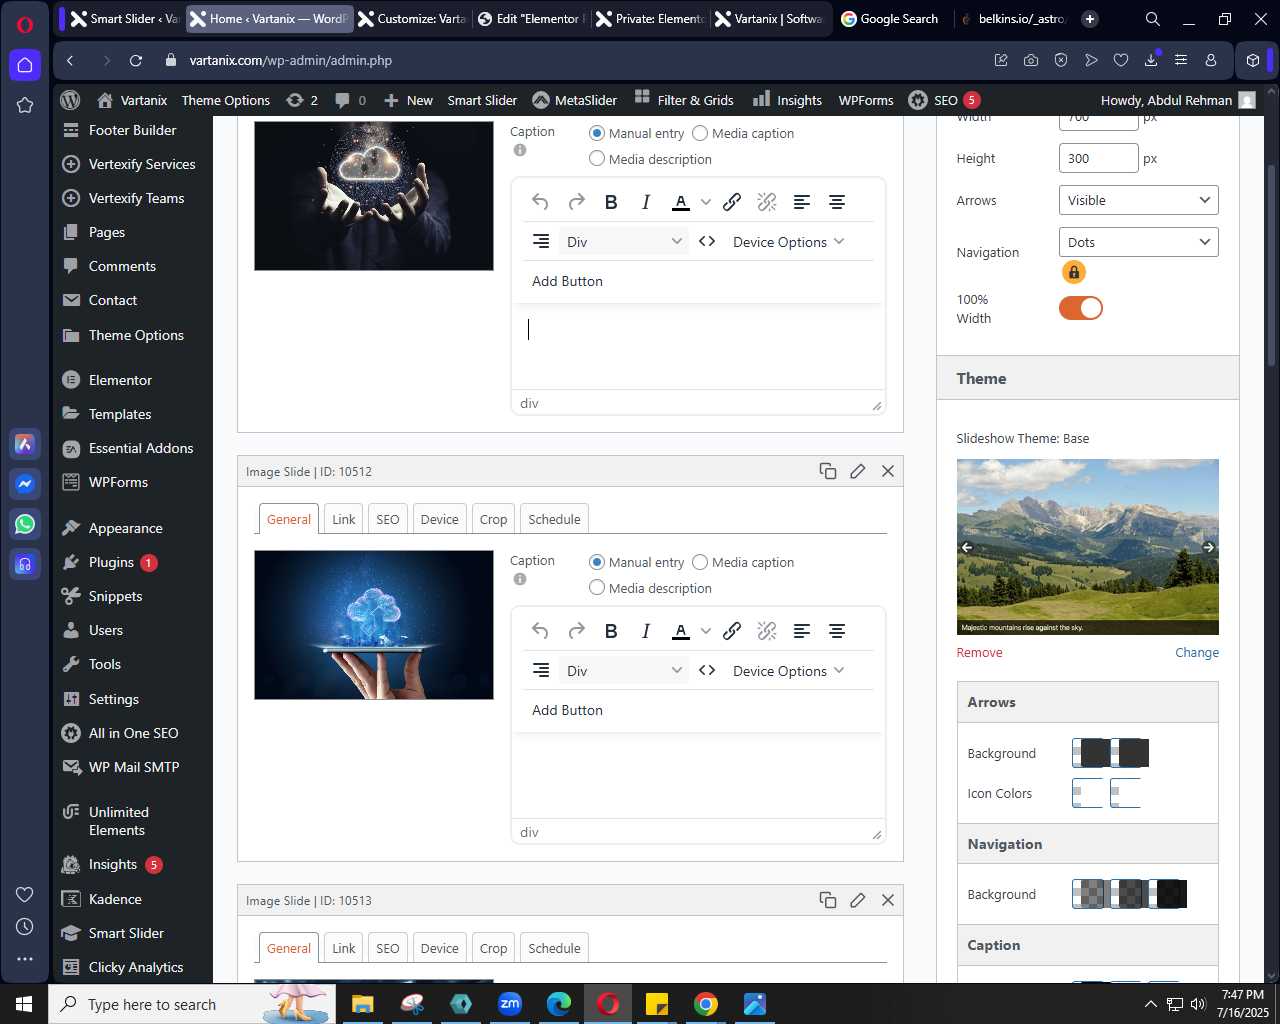
Task: Click Change link under theme preview
Action: 1197,652
